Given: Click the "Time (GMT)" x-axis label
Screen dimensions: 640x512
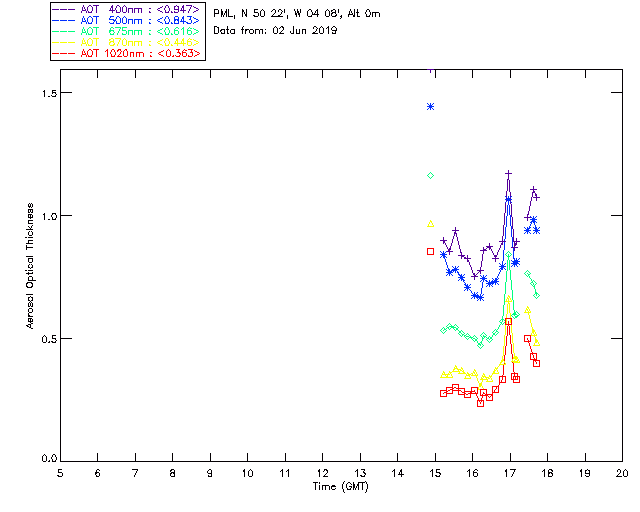Looking at the screenshot, I should (340, 487).
